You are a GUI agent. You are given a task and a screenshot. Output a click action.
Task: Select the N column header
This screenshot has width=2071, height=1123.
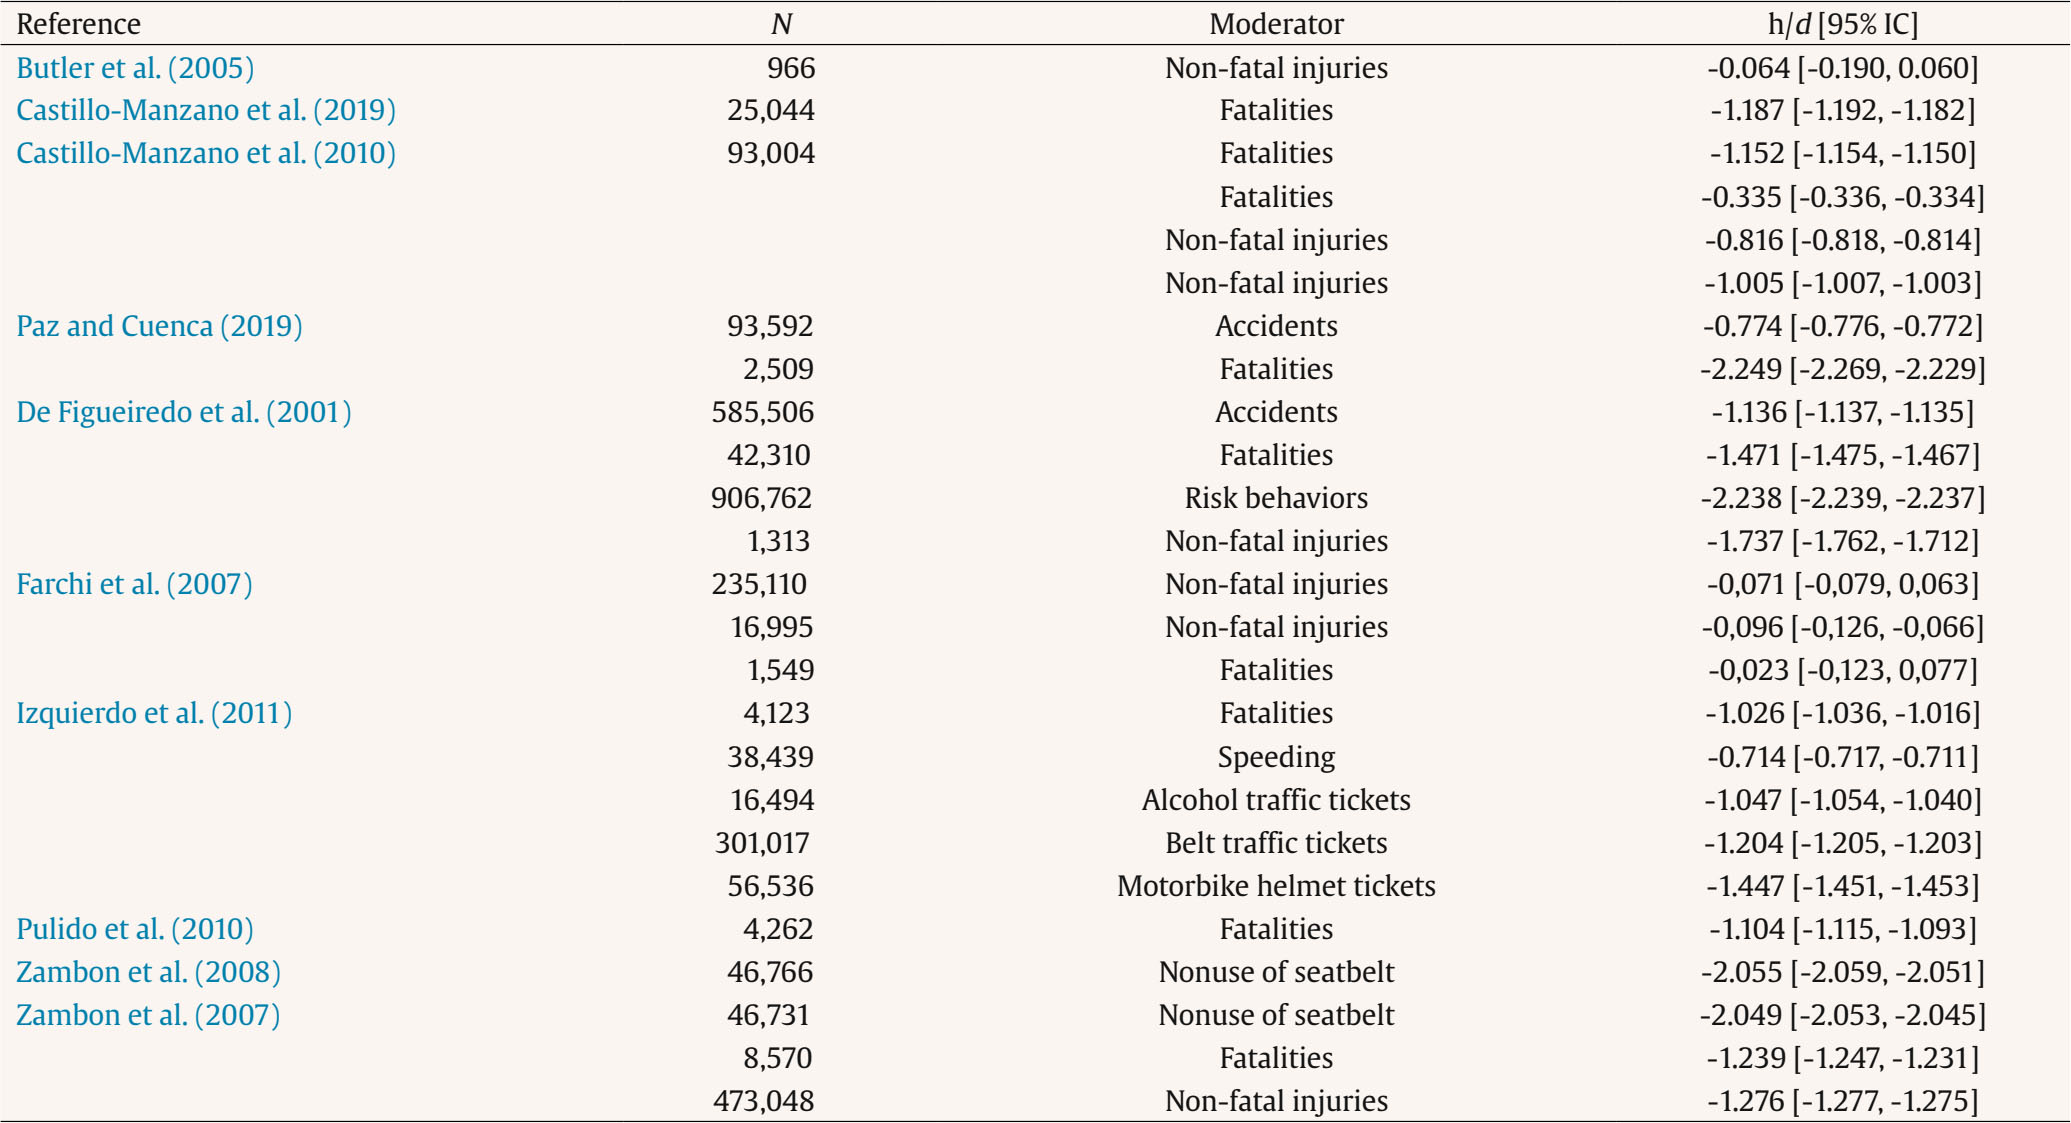click(781, 24)
